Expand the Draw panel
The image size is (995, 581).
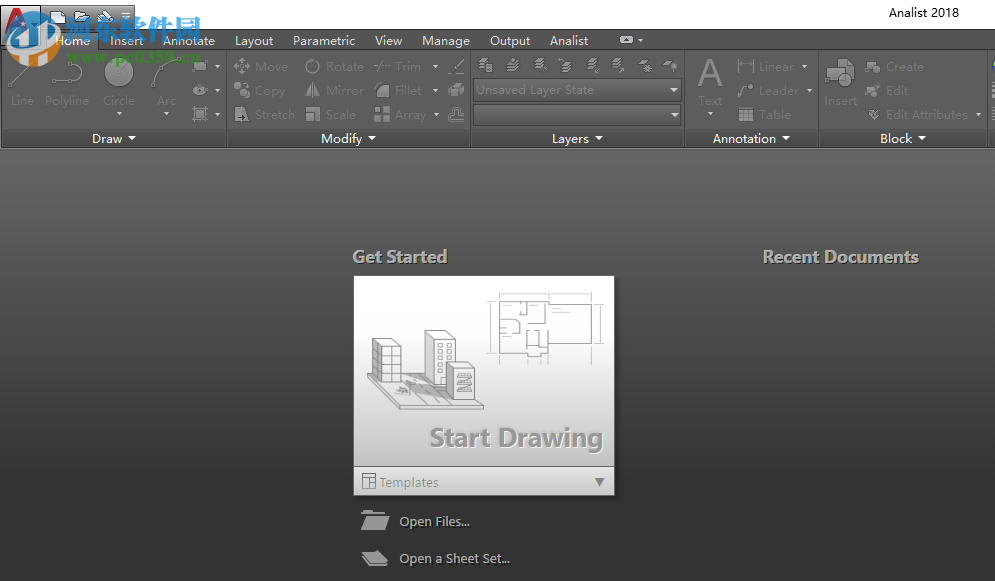coord(113,139)
